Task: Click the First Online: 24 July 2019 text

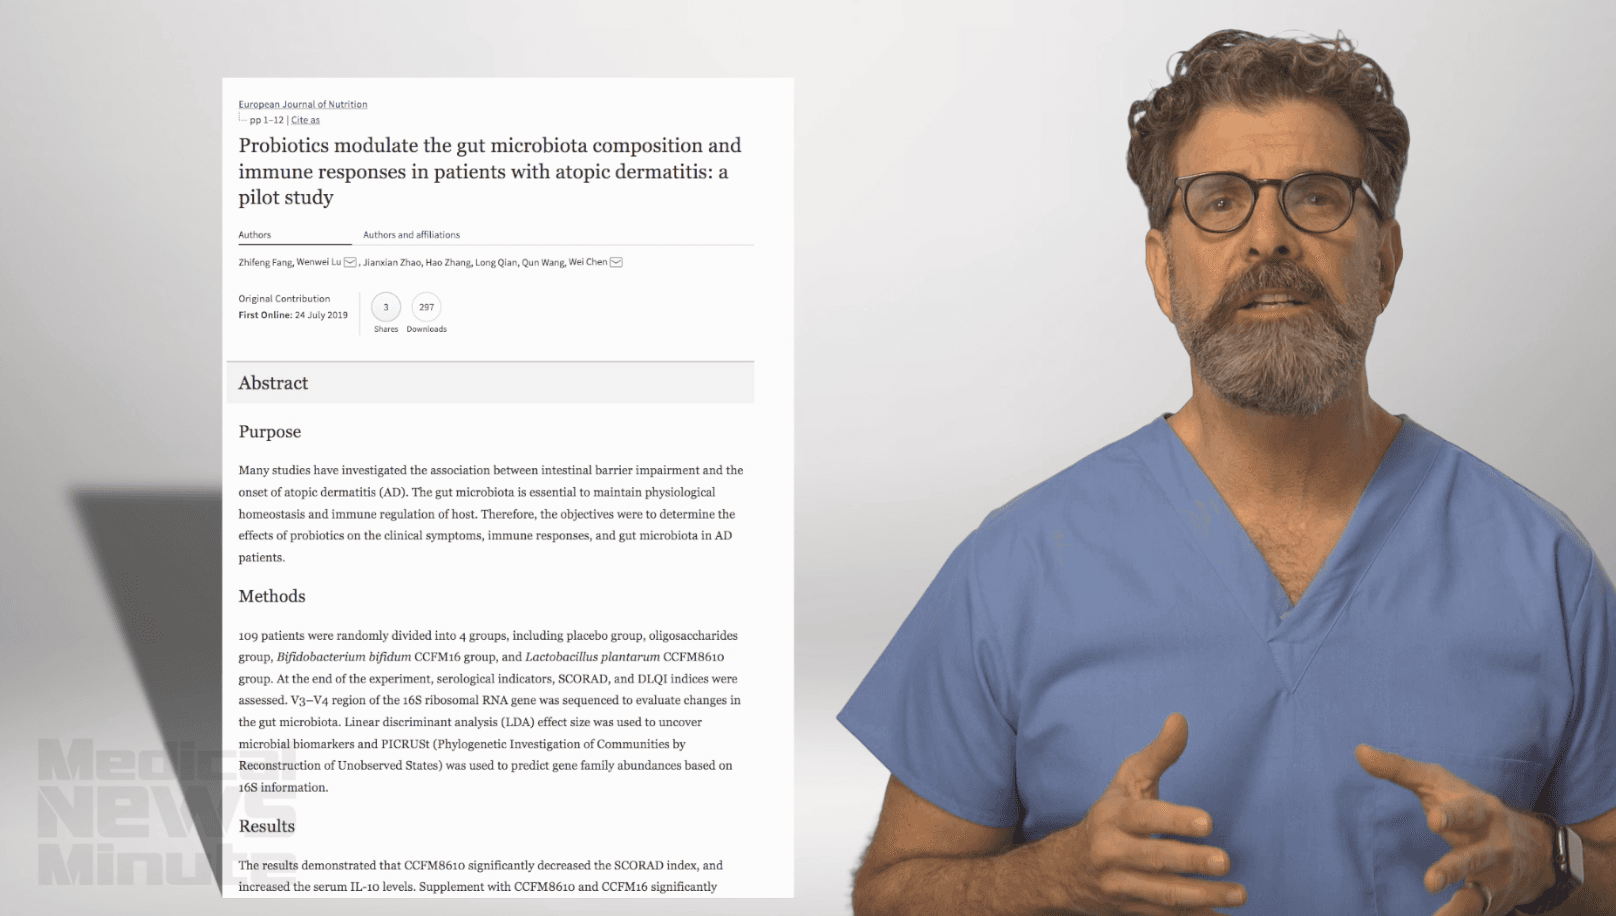Action: point(293,315)
